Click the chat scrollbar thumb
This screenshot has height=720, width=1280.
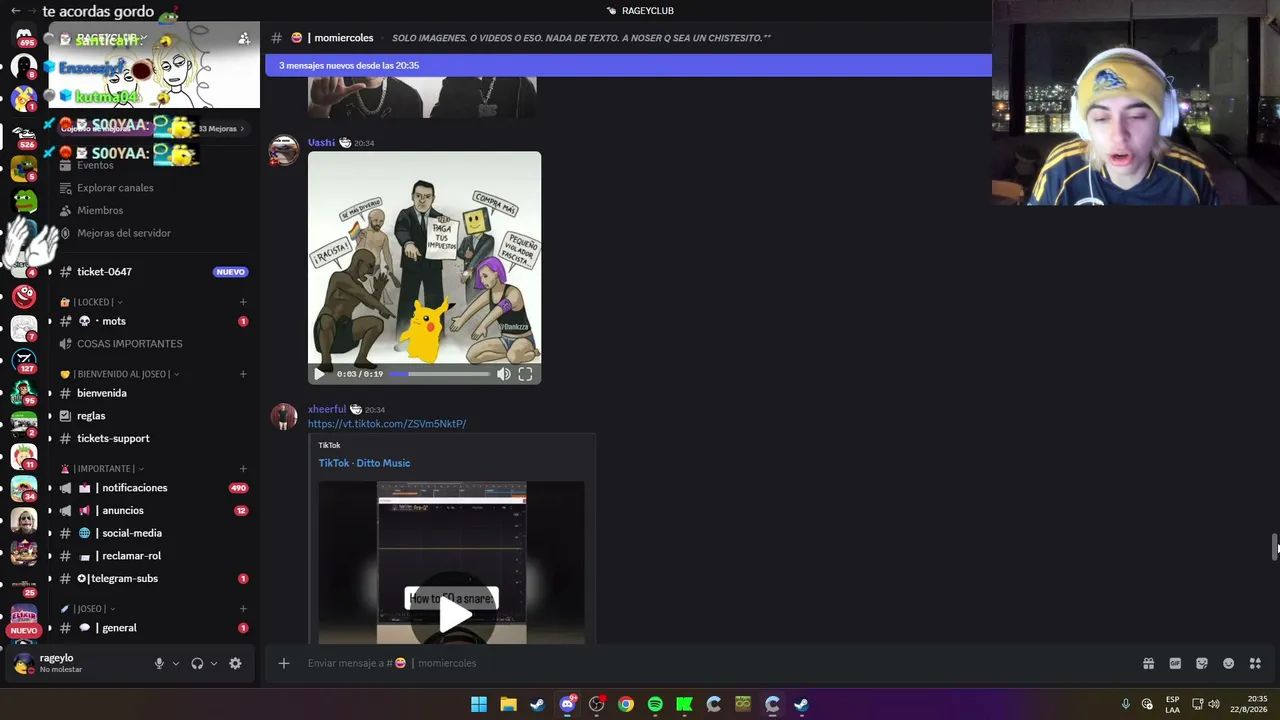pyautogui.click(x=1275, y=548)
